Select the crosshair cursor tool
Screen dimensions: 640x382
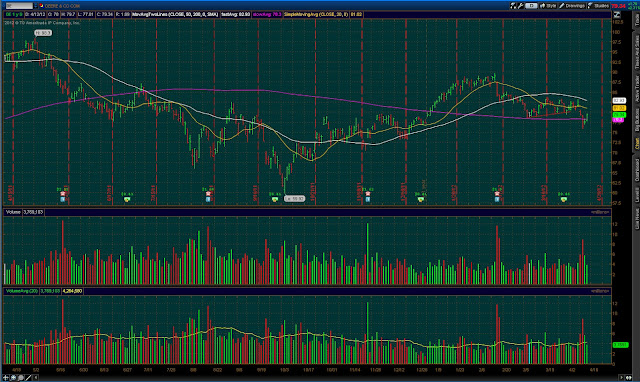tap(6, 378)
